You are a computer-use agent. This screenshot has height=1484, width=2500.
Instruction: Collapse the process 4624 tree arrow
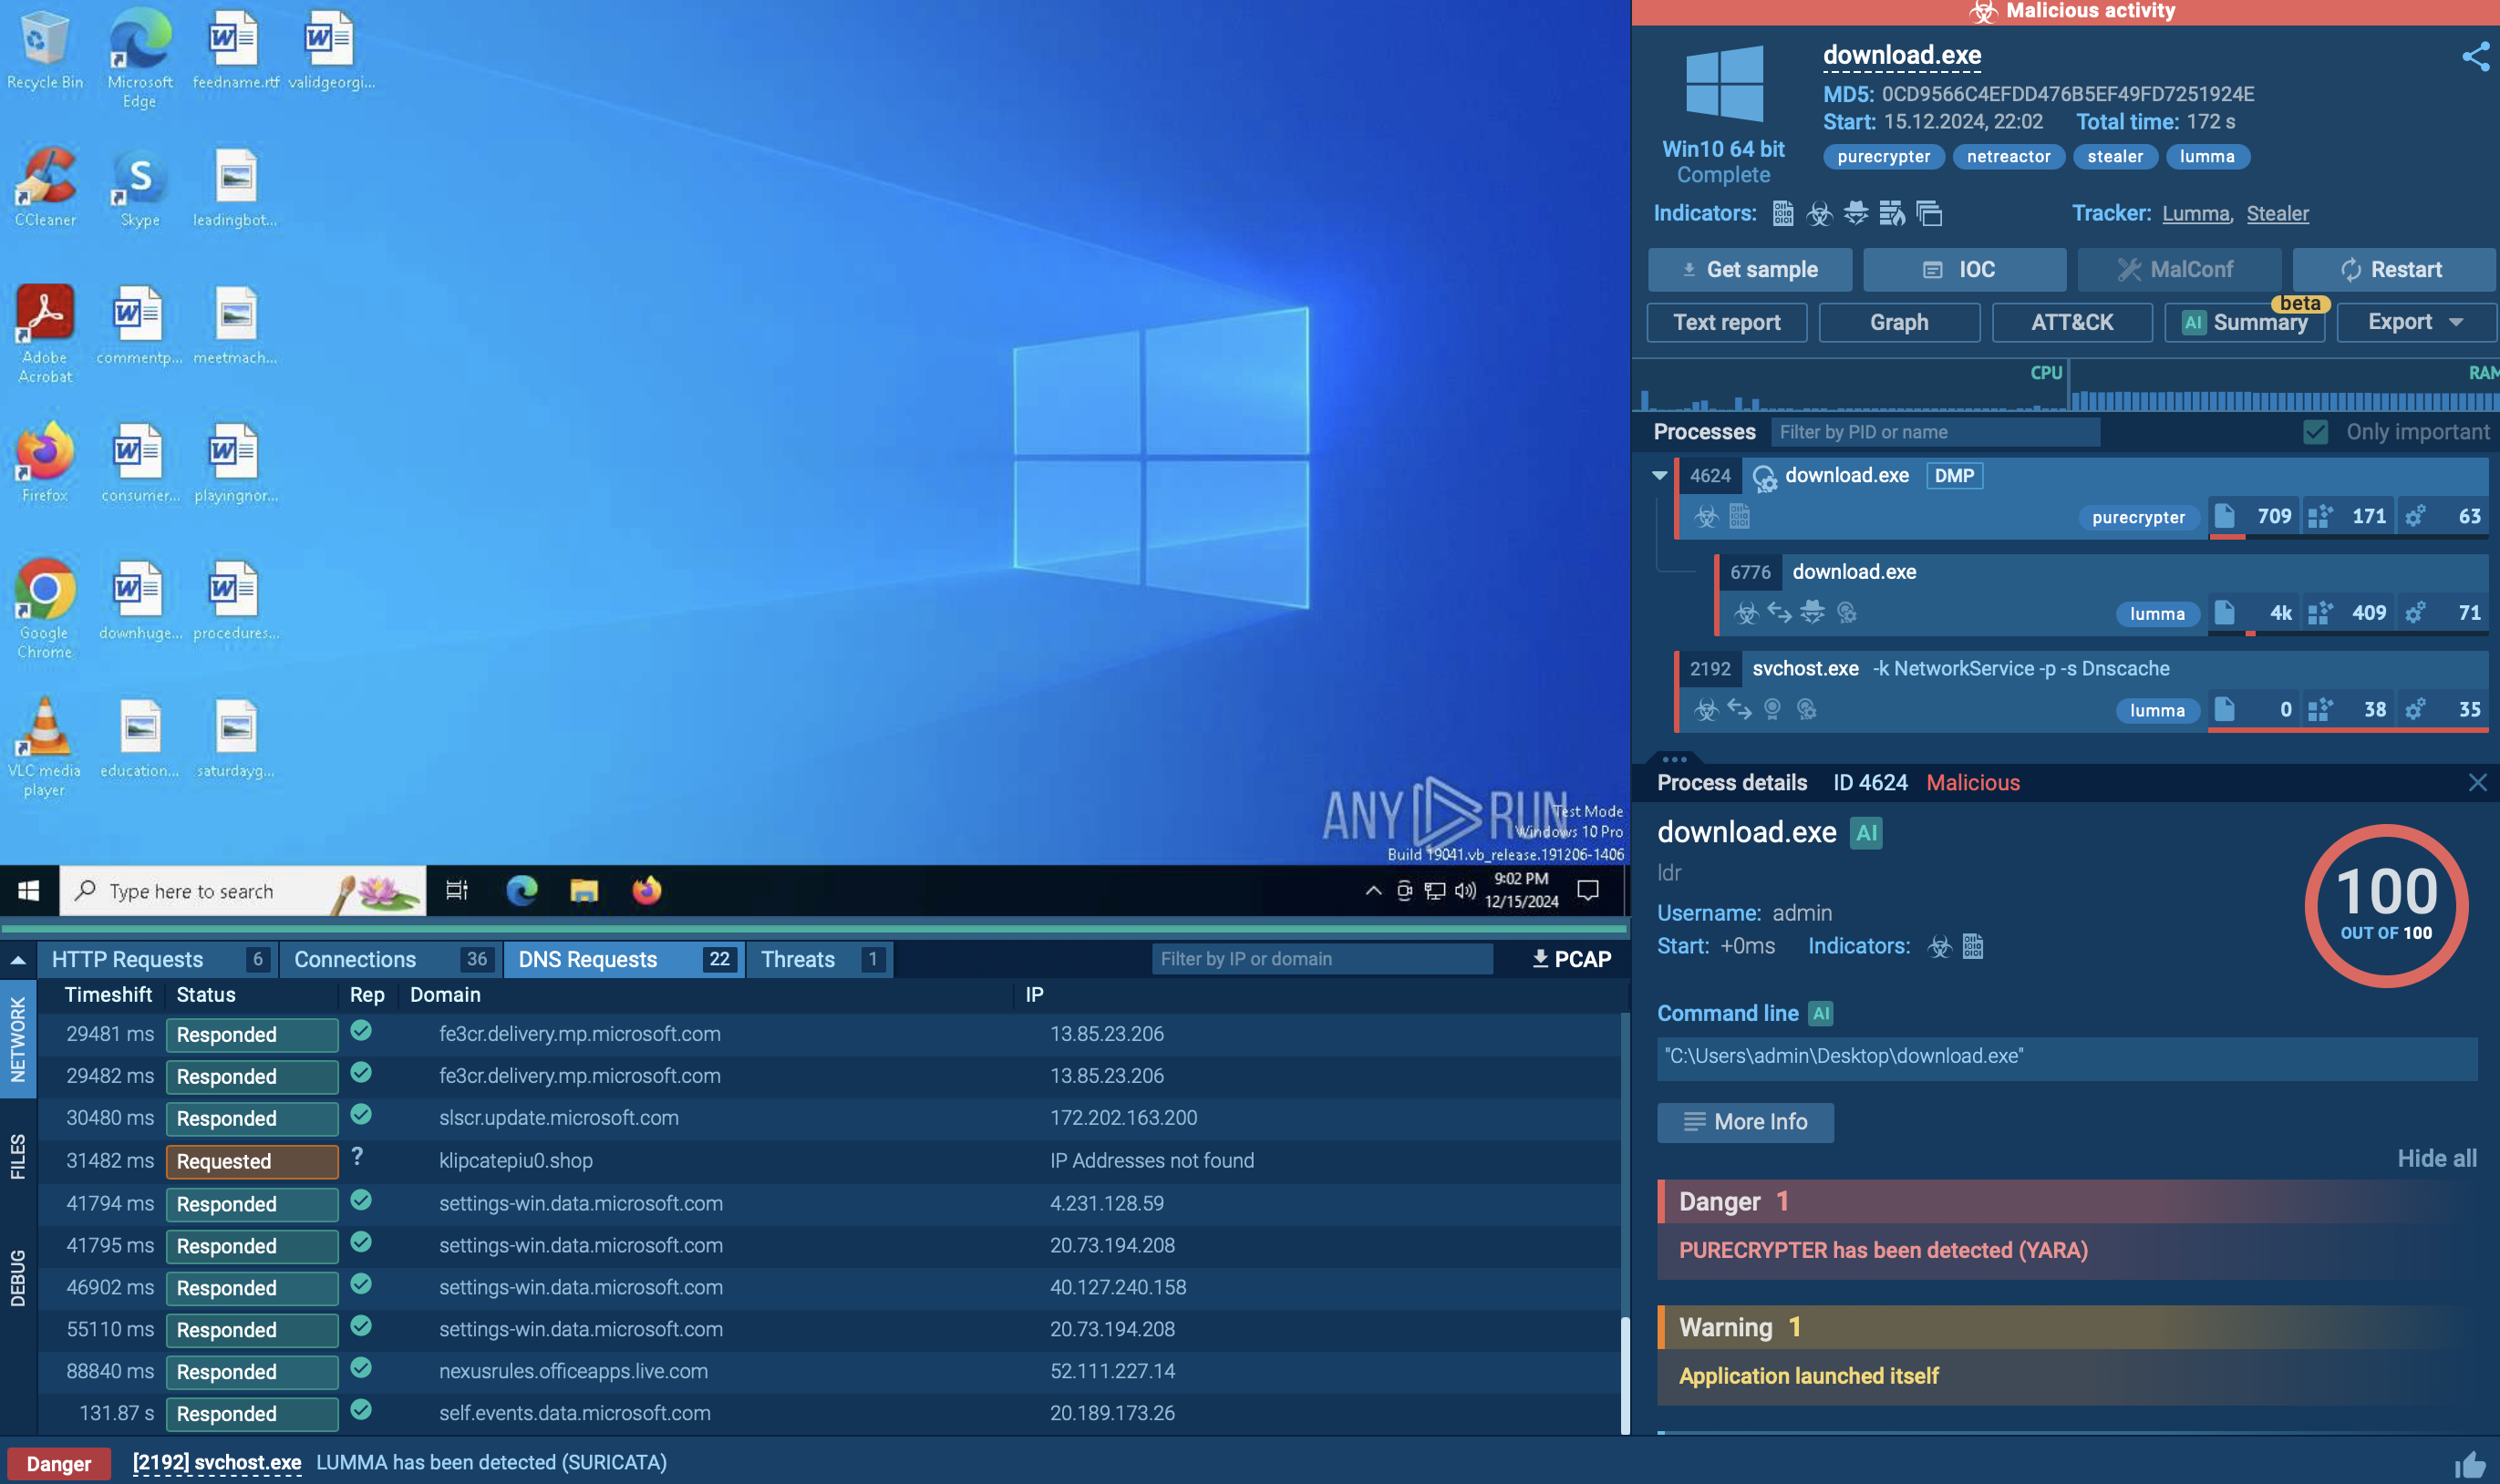[1660, 475]
